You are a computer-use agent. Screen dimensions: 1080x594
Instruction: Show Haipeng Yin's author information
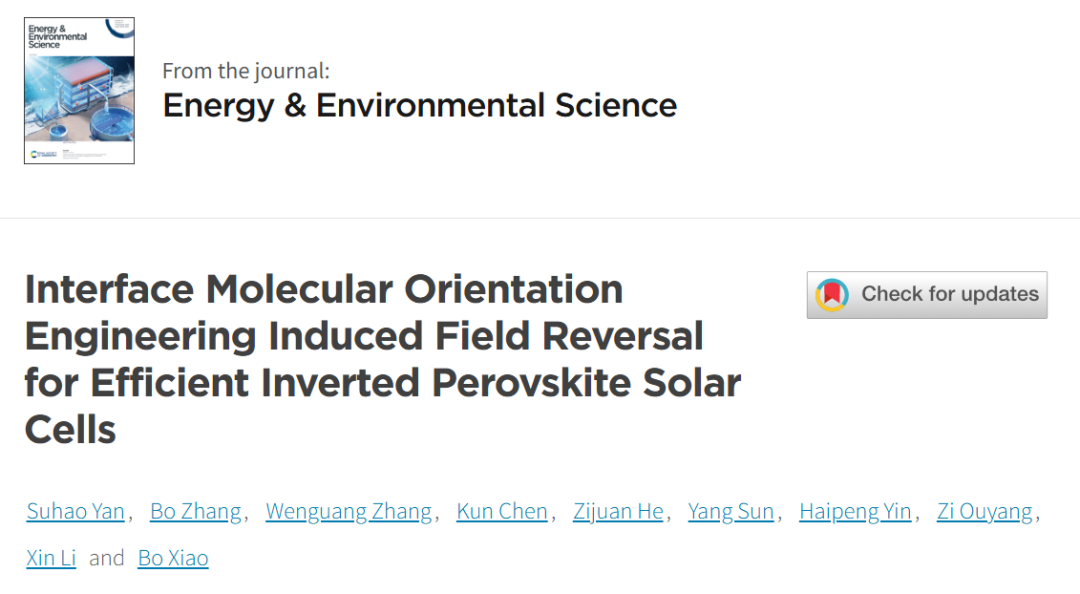(x=855, y=512)
